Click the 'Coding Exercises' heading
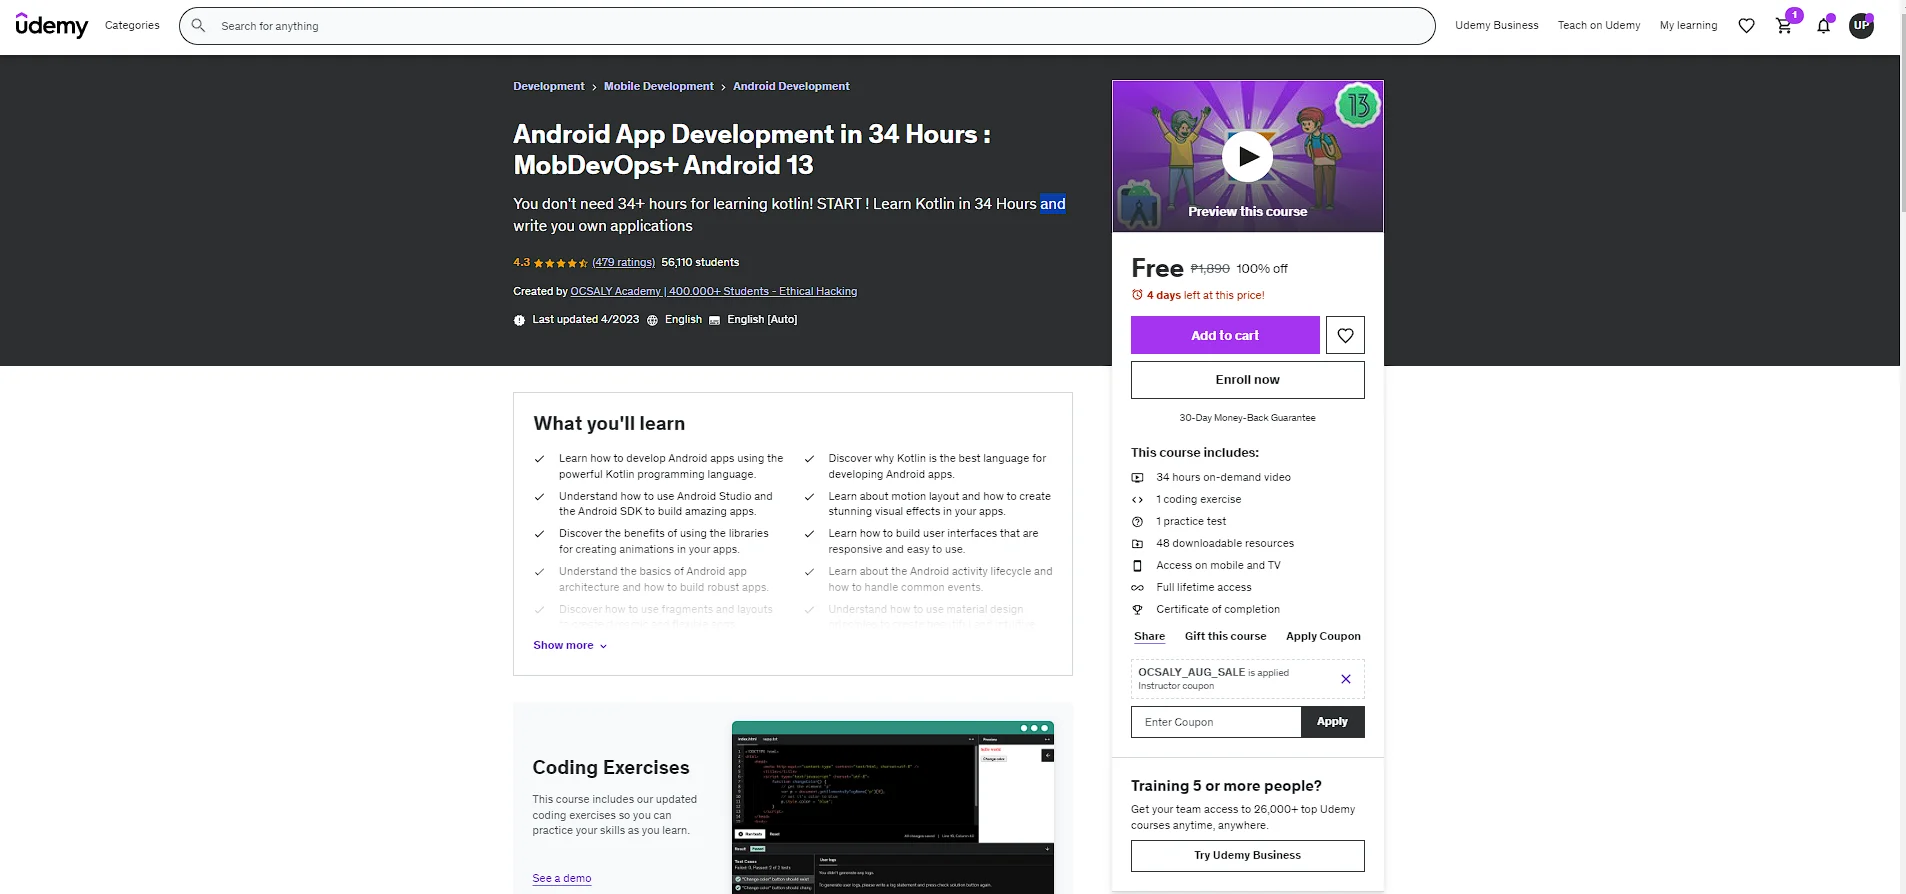The width and height of the screenshot is (1906, 894). coord(611,768)
